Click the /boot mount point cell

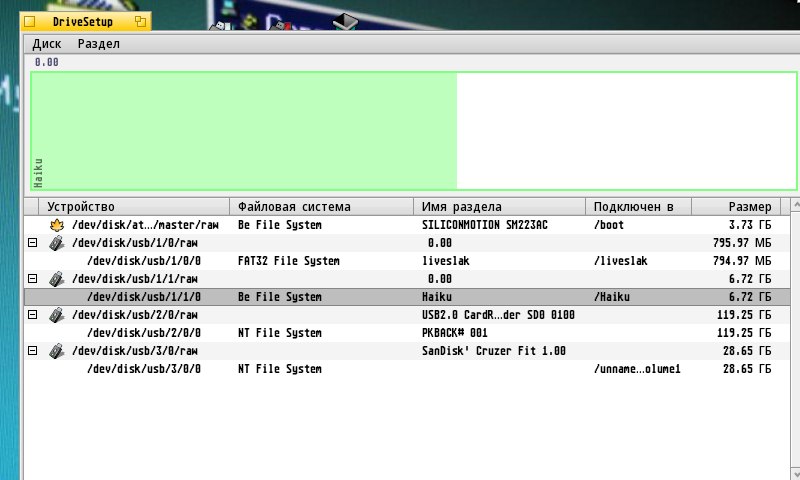click(609, 225)
